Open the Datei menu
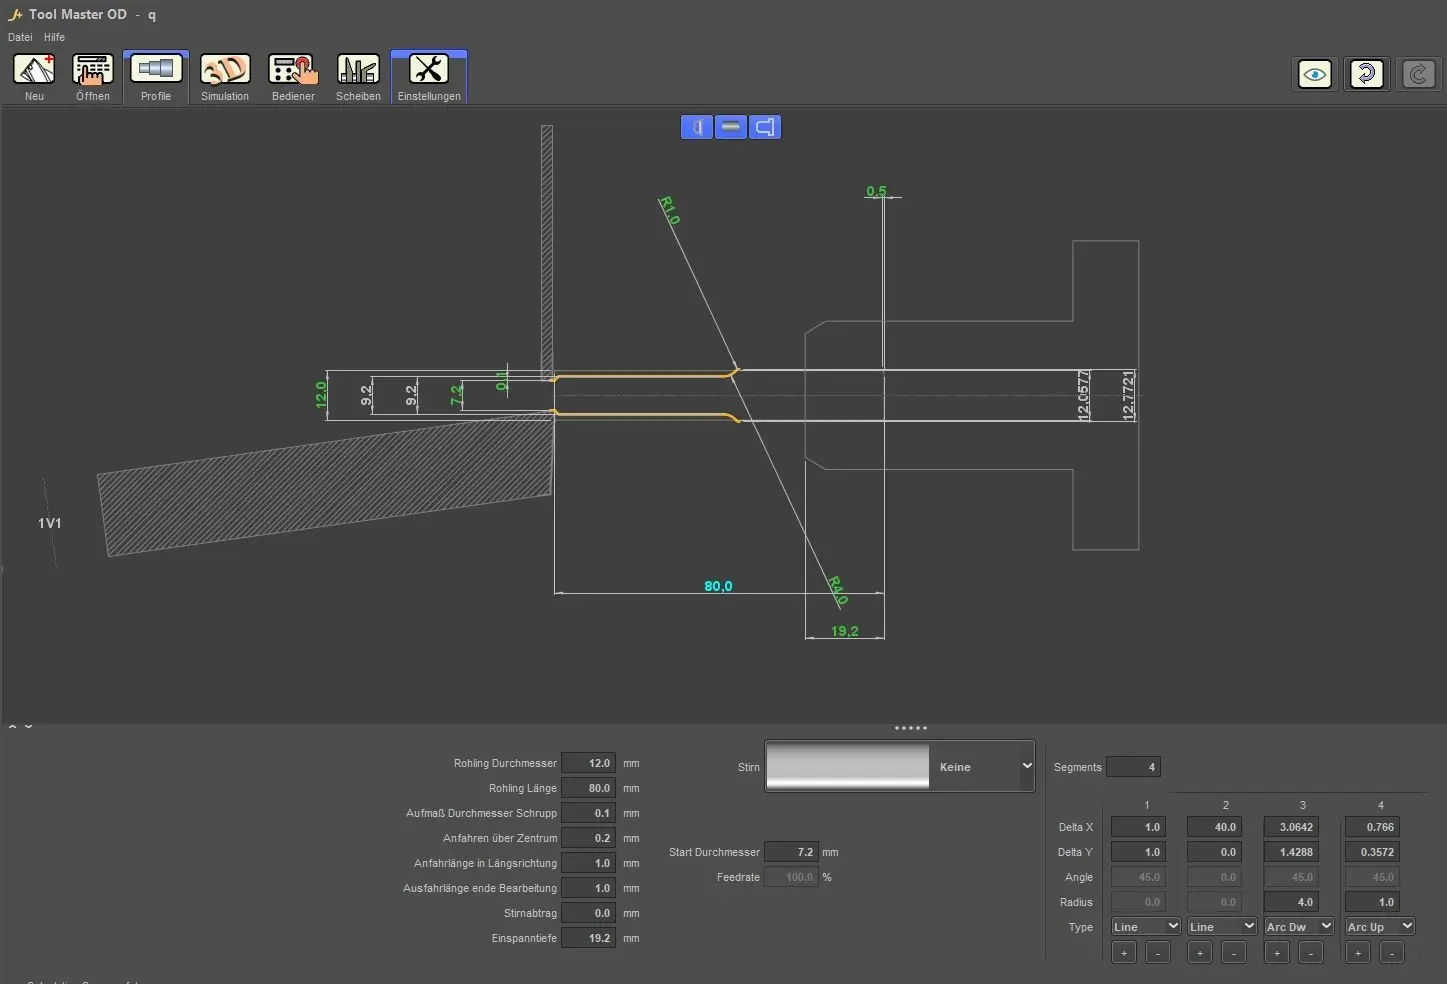The height and width of the screenshot is (984, 1447). pos(20,37)
